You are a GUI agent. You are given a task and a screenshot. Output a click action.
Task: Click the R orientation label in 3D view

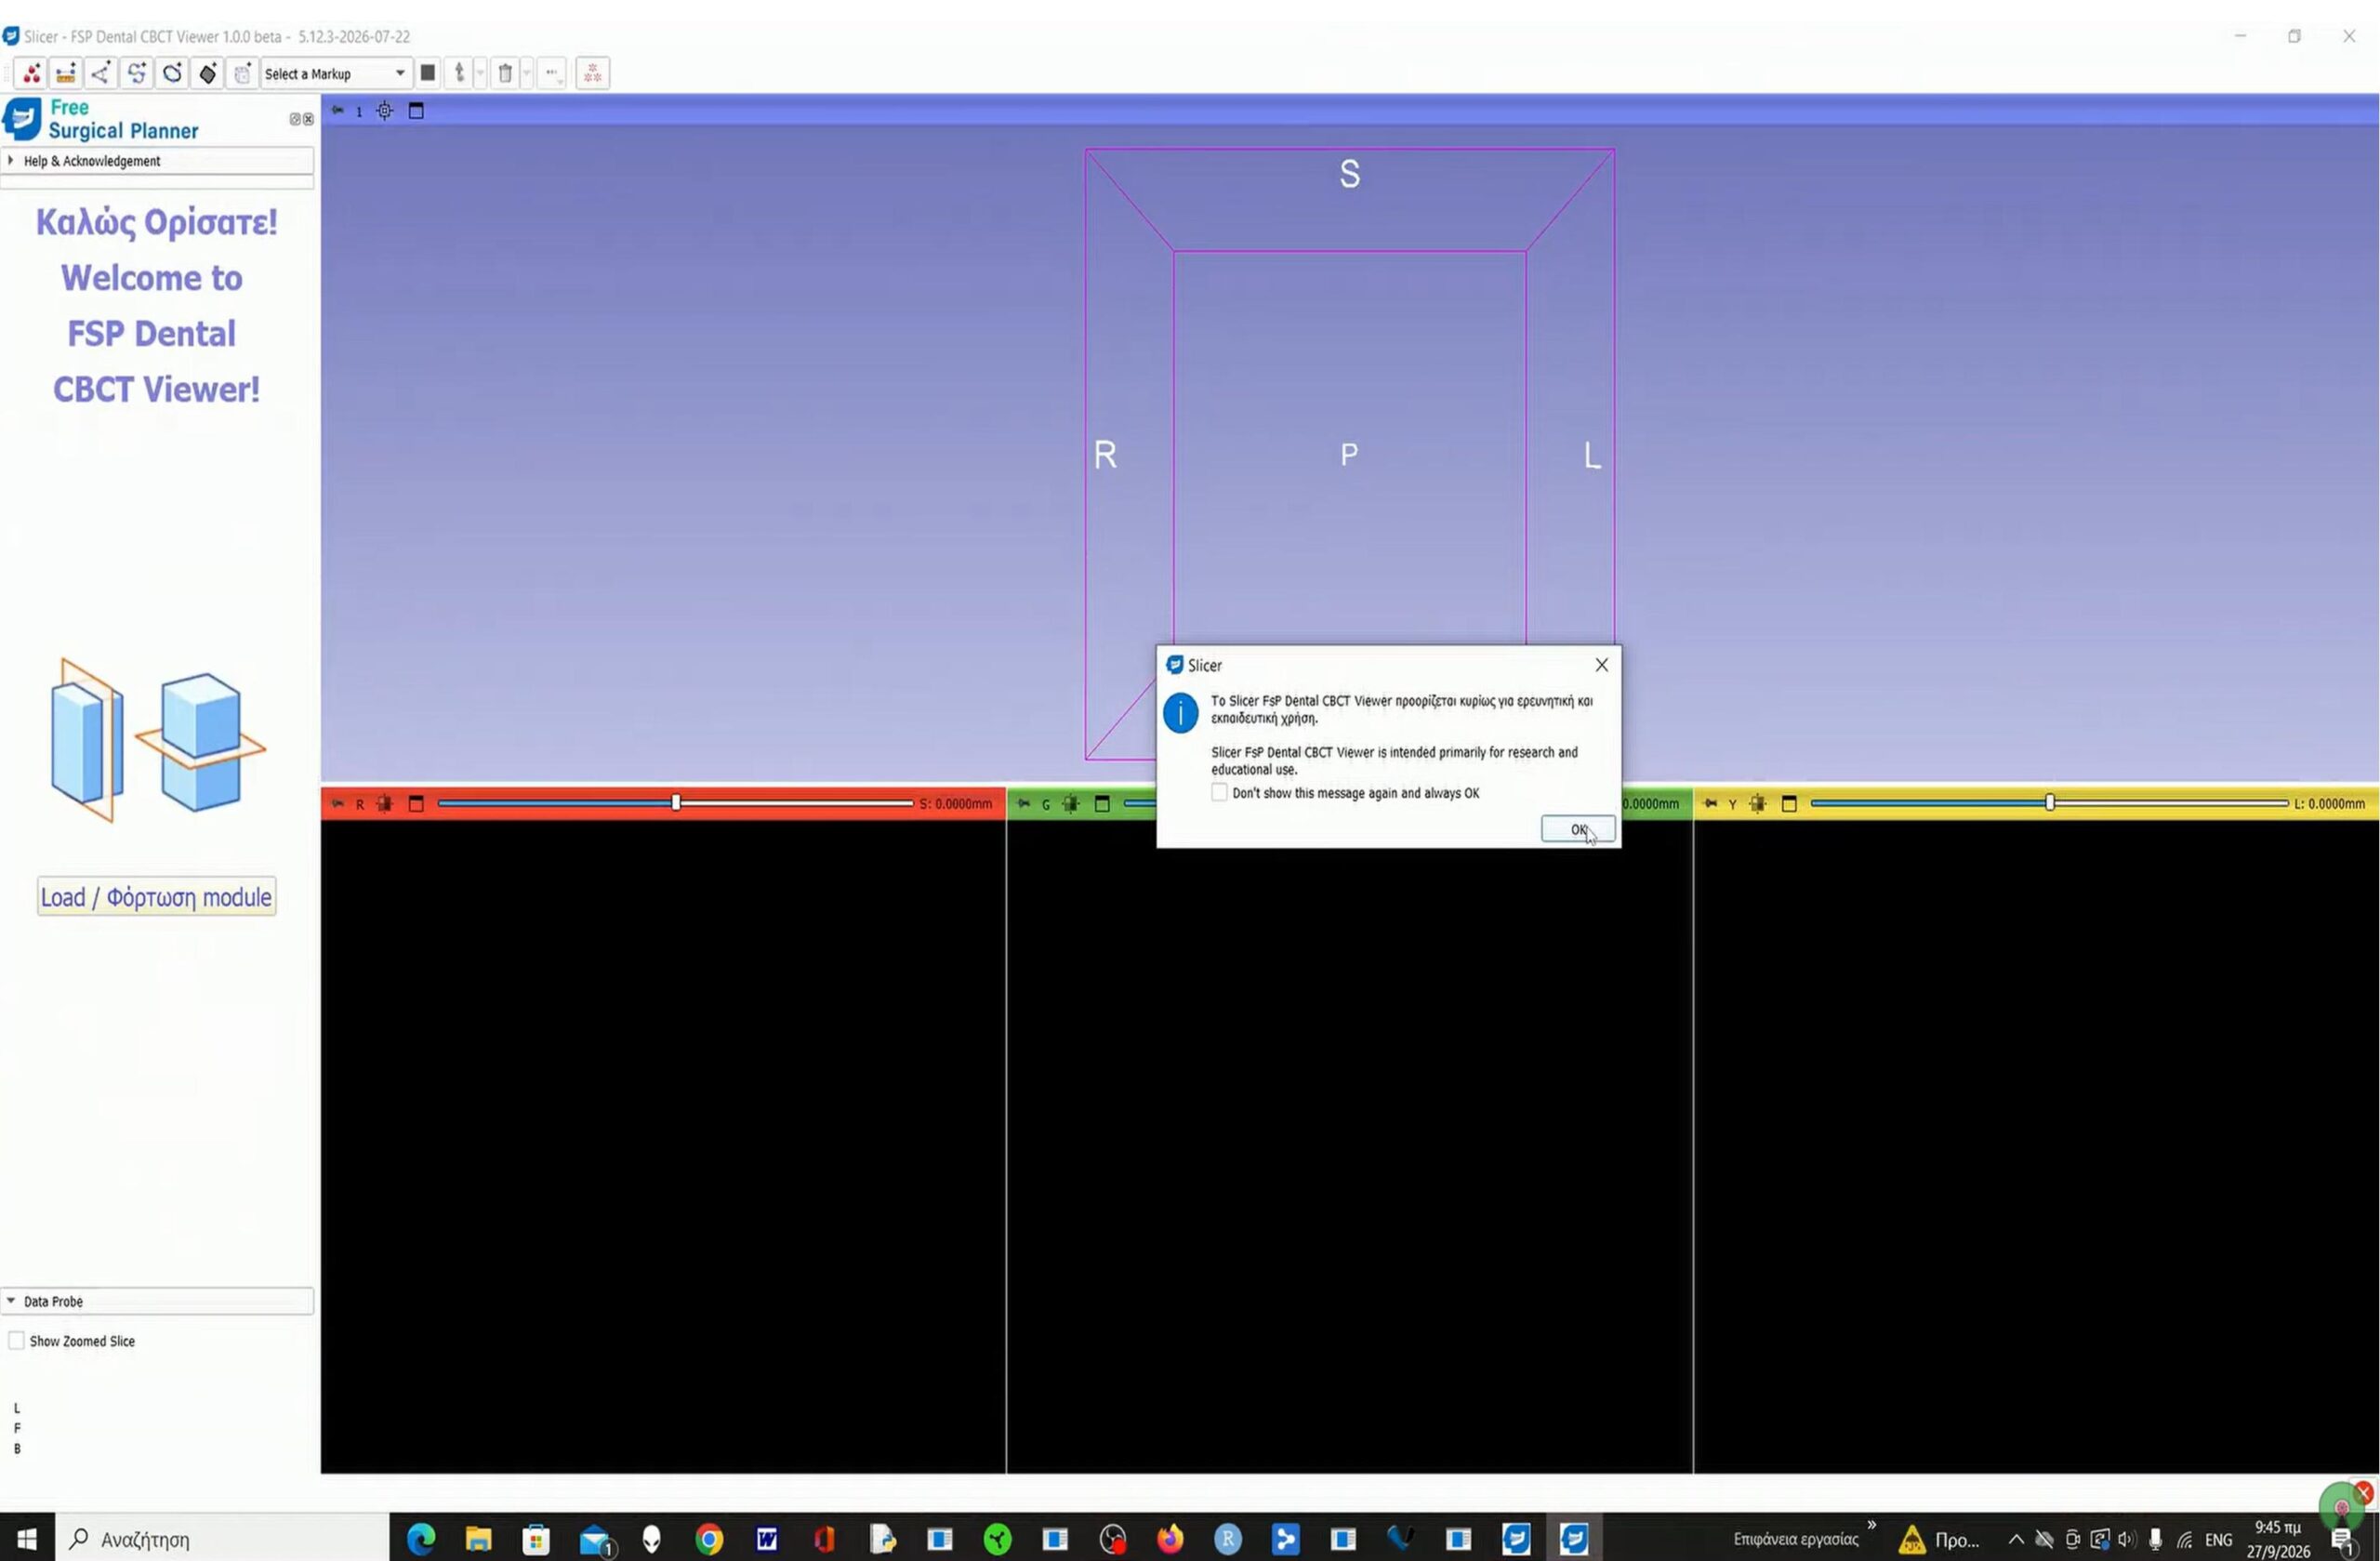(x=1105, y=455)
